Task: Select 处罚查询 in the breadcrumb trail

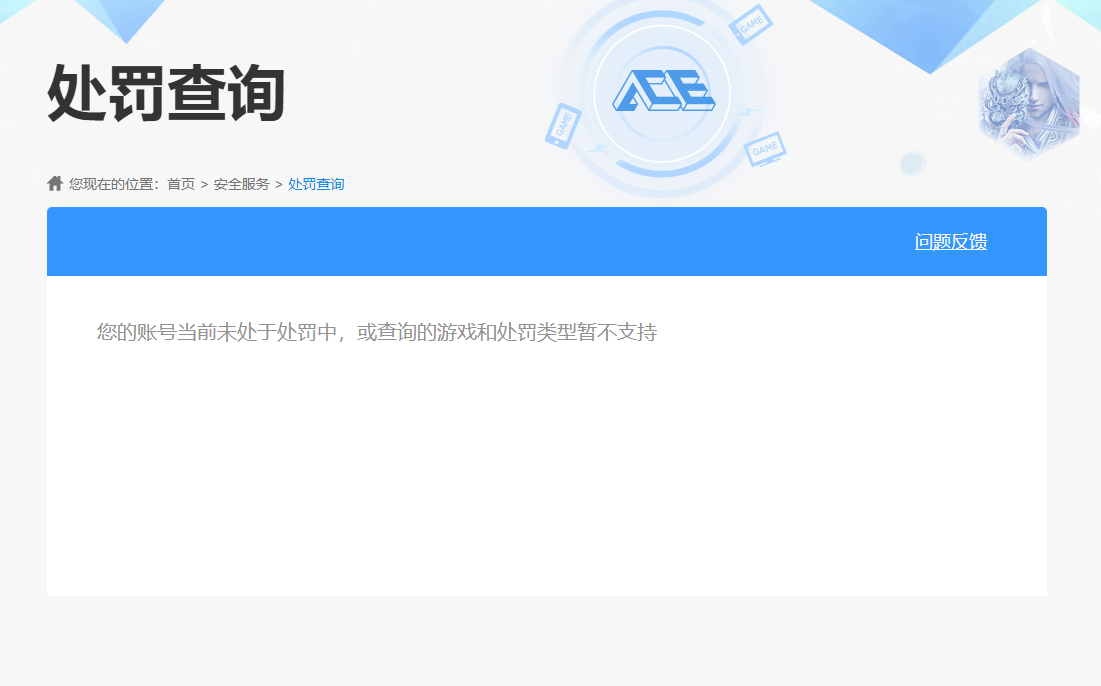Action: point(315,184)
